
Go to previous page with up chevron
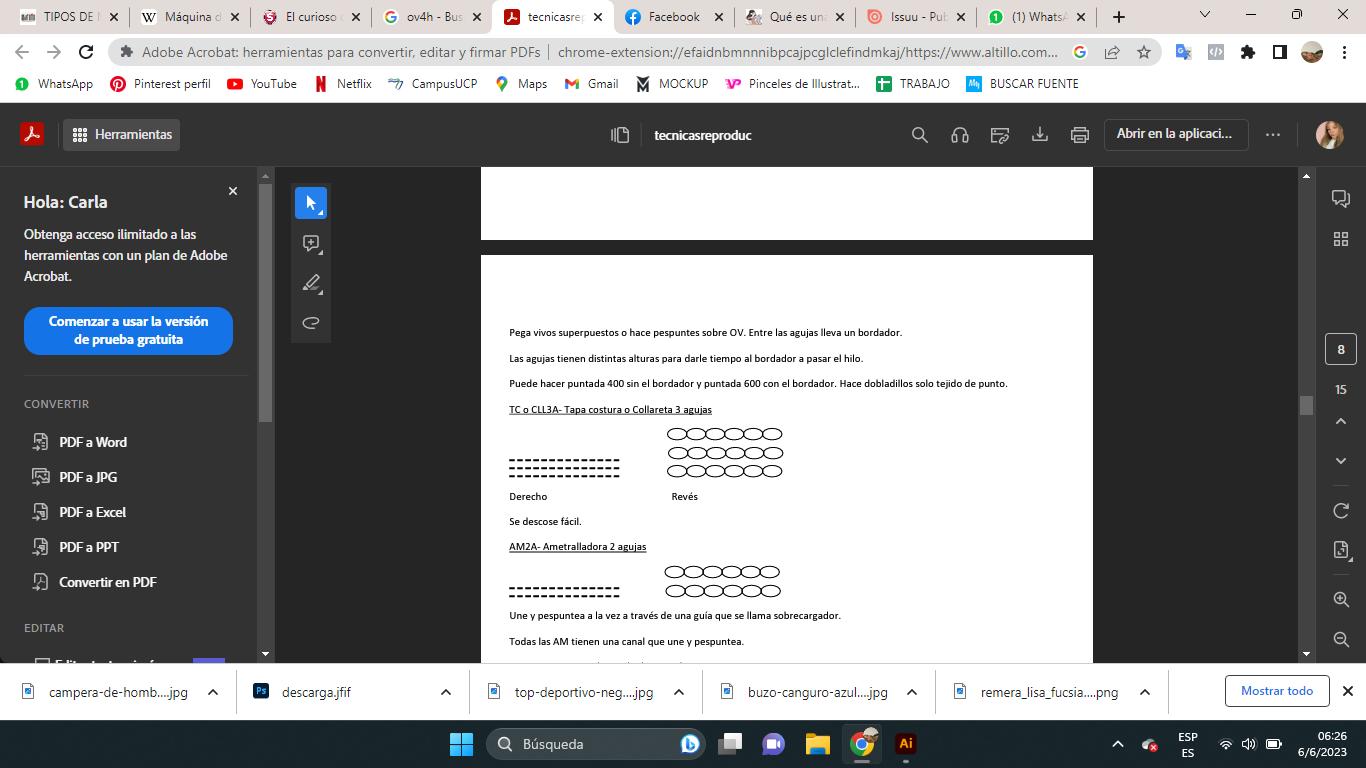pos(1341,421)
